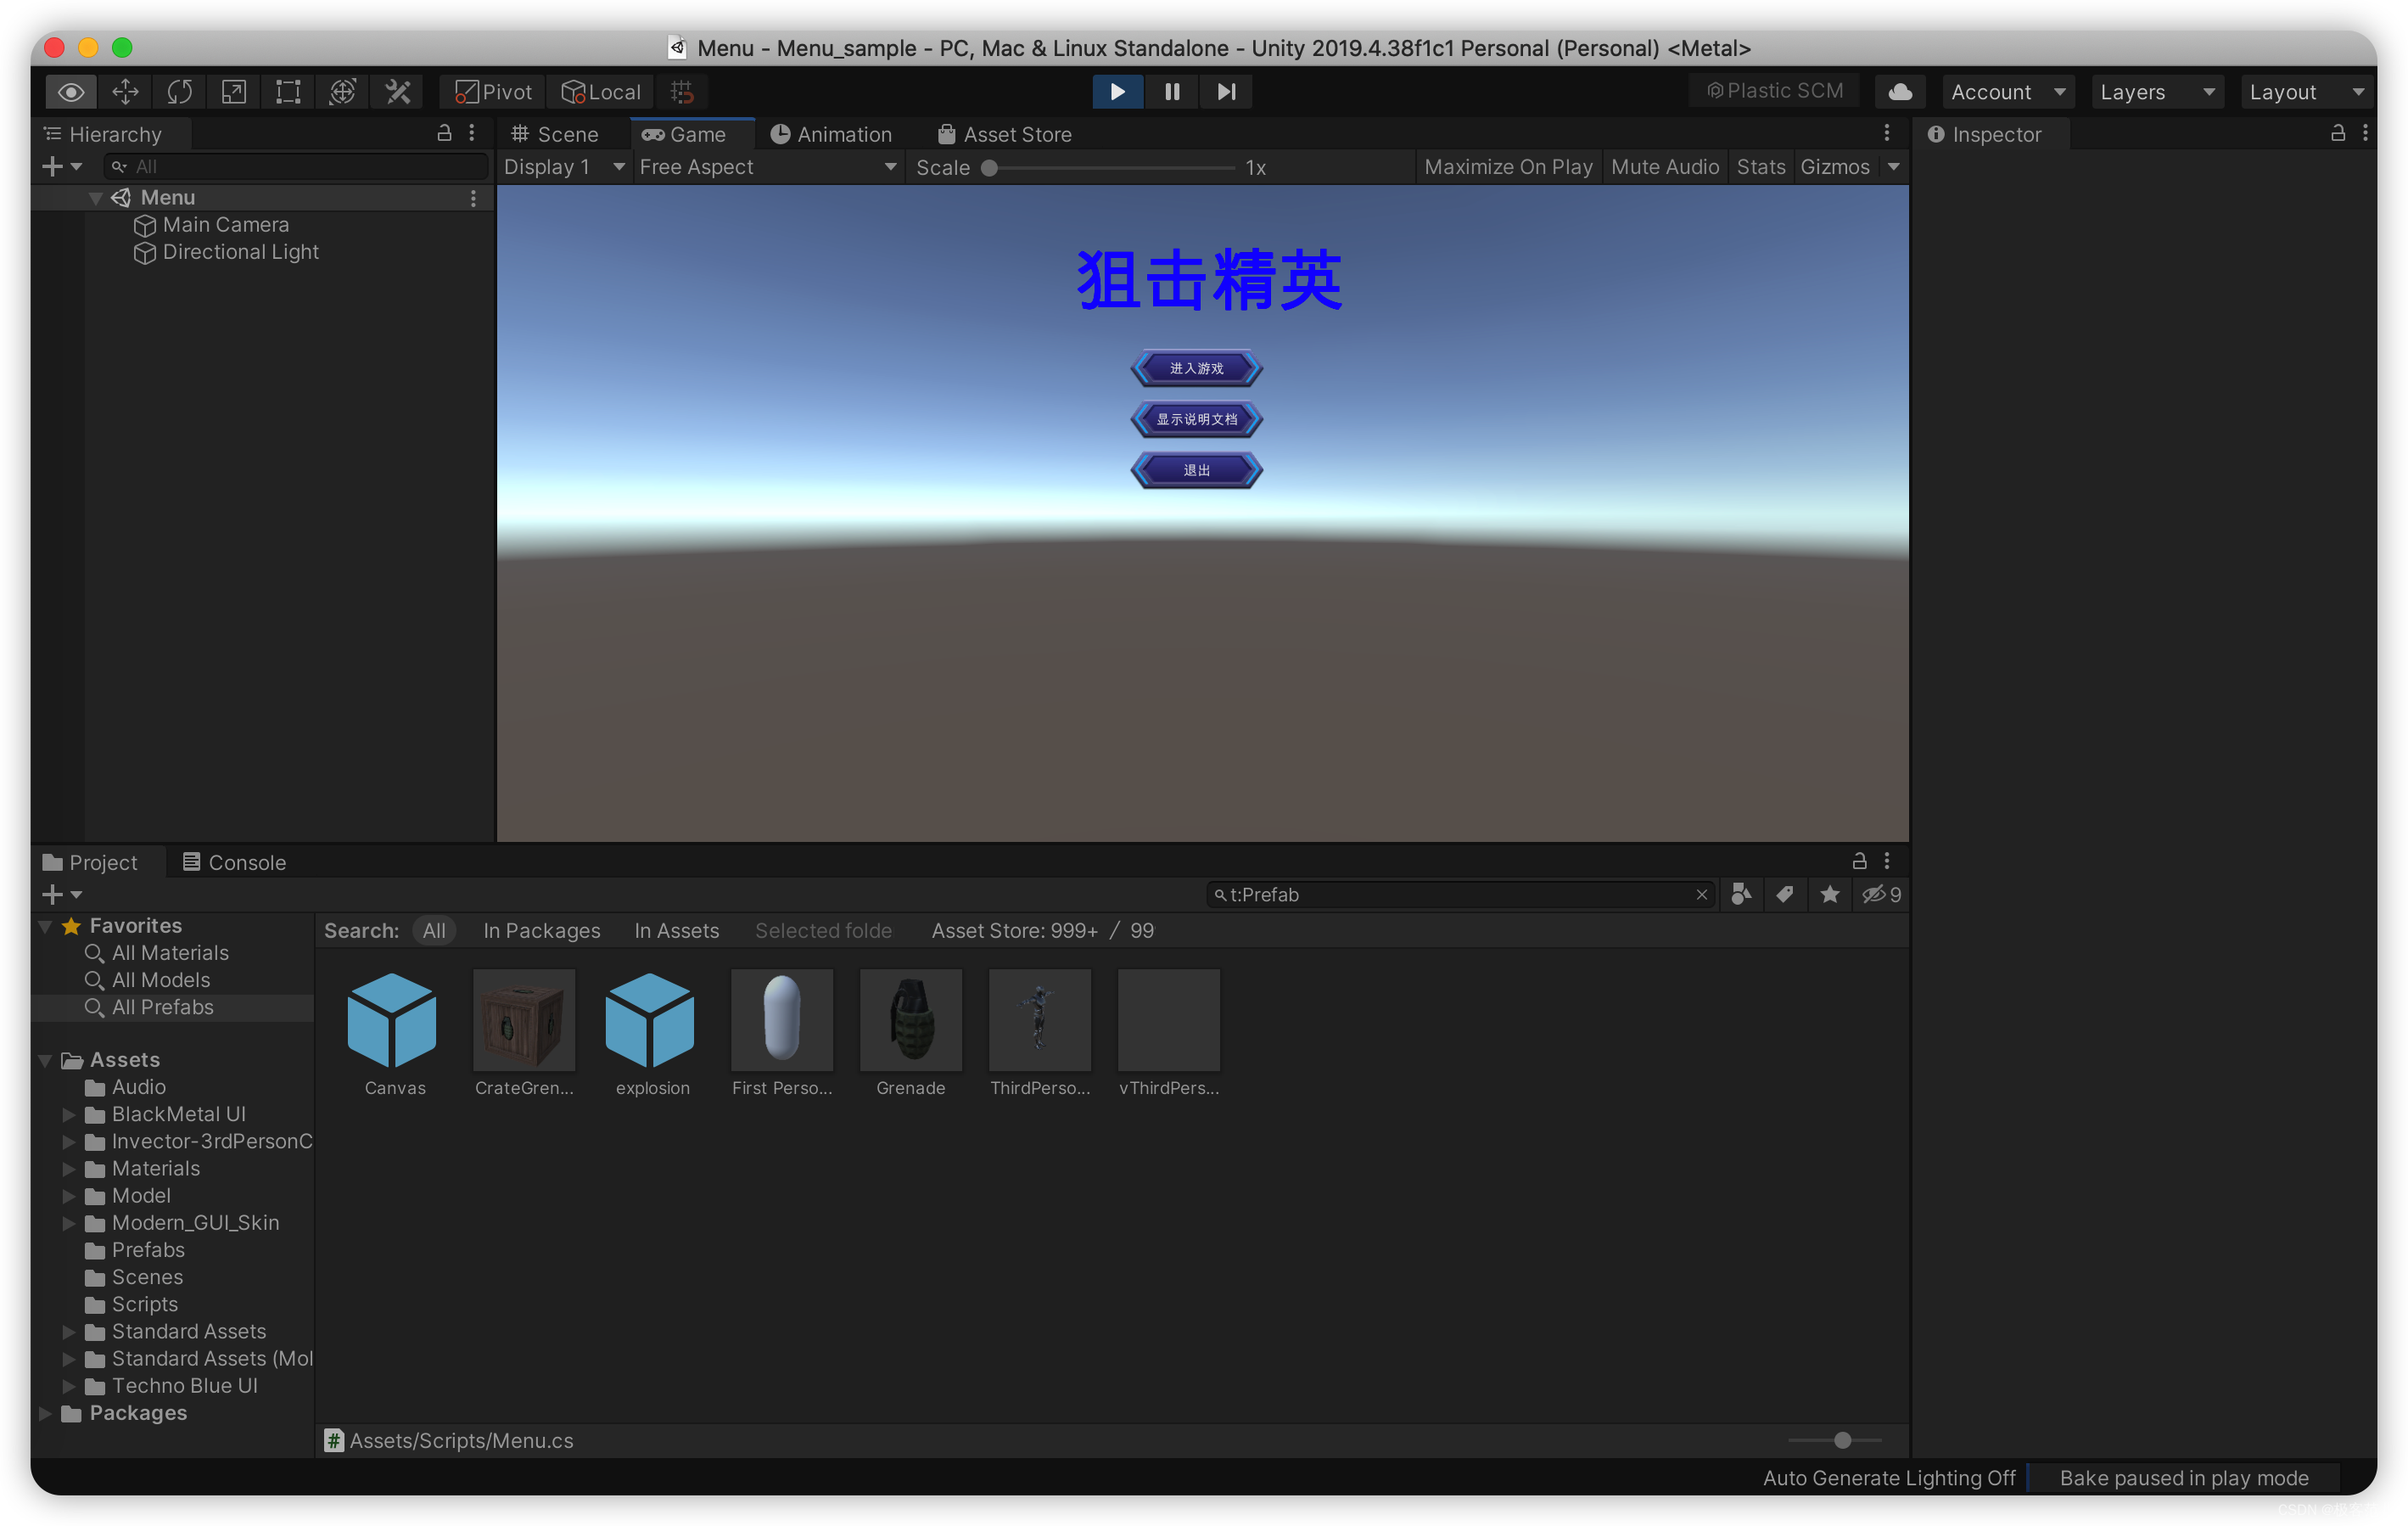Select the Move tool in toolbar
The height and width of the screenshot is (1526, 2408).
125,92
